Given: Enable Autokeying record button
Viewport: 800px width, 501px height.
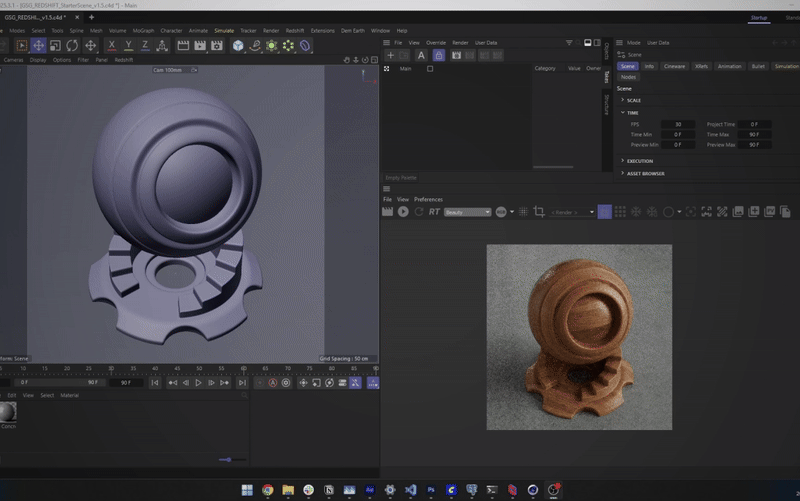Looking at the screenshot, I should pyautogui.click(x=272, y=383).
